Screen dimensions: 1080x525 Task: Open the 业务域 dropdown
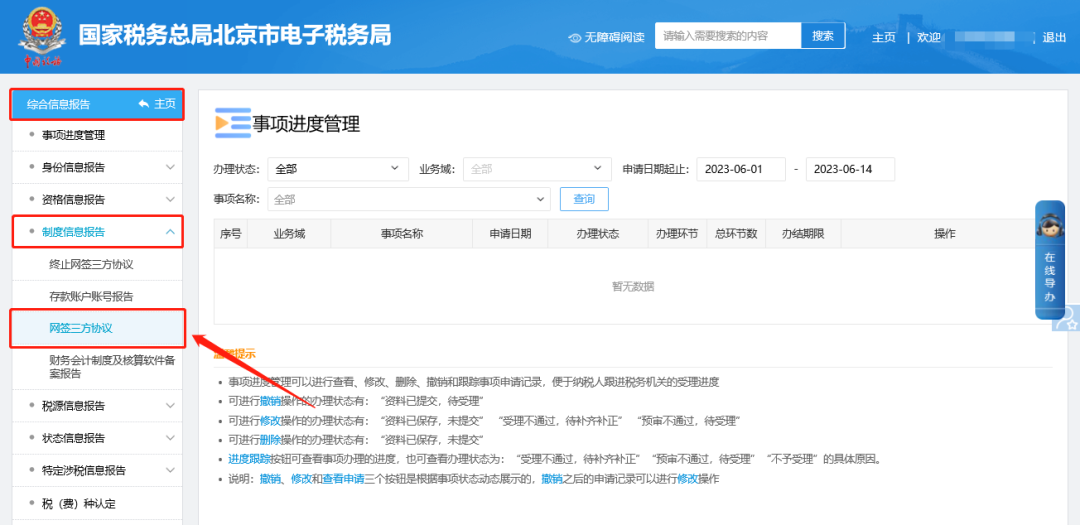click(537, 168)
